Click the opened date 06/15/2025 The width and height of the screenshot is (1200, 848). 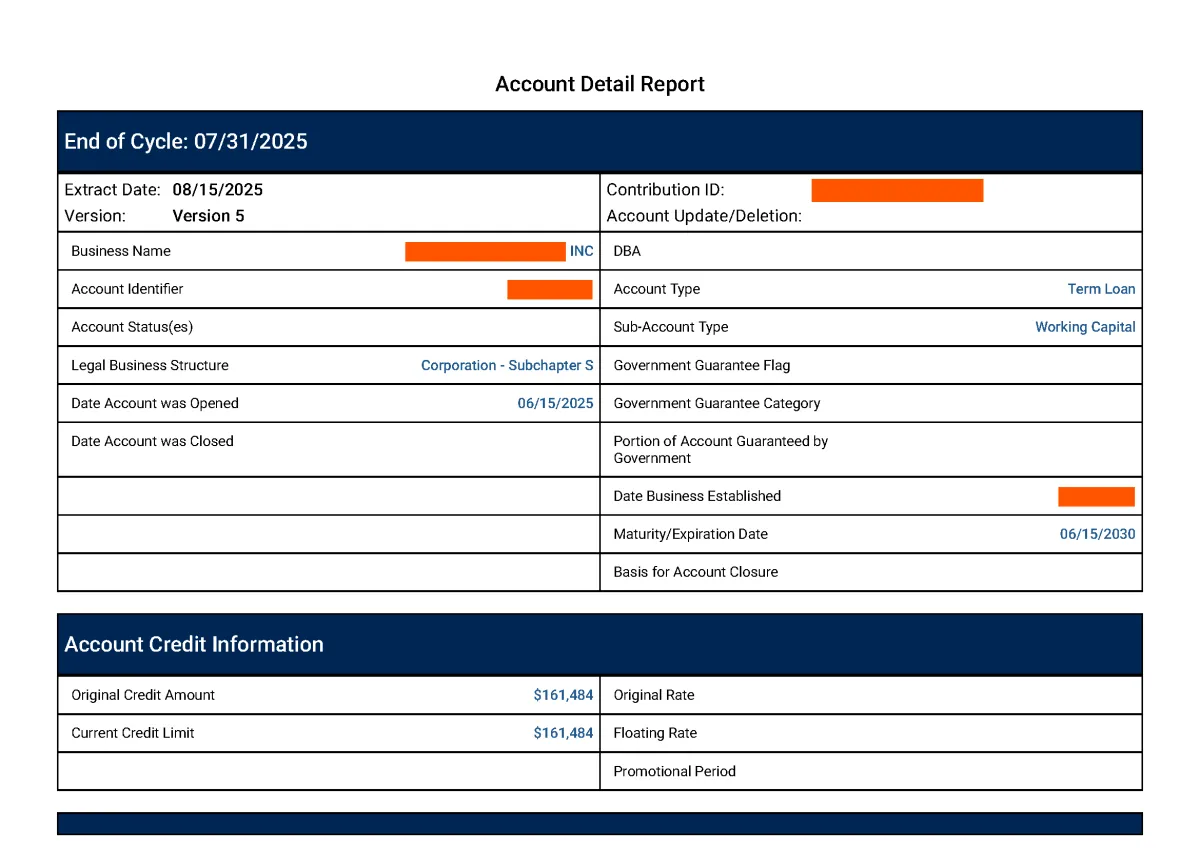pos(555,403)
